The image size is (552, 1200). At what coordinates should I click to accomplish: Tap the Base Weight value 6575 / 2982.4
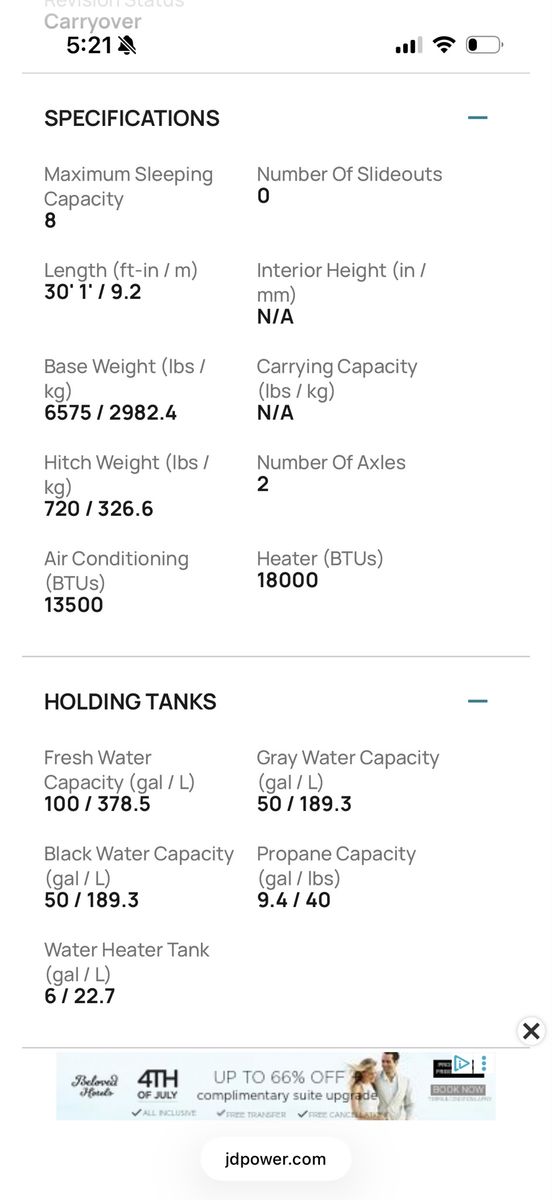pos(111,412)
